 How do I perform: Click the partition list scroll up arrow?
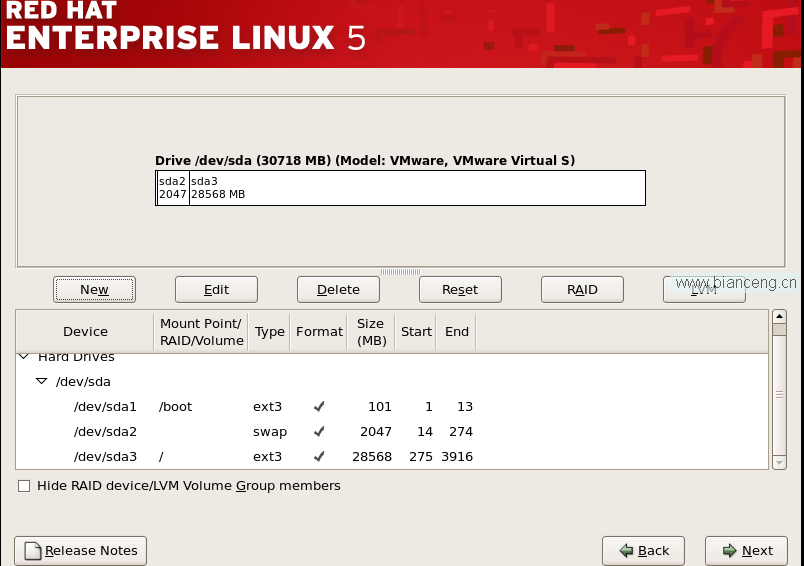click(x=779, y=316)
